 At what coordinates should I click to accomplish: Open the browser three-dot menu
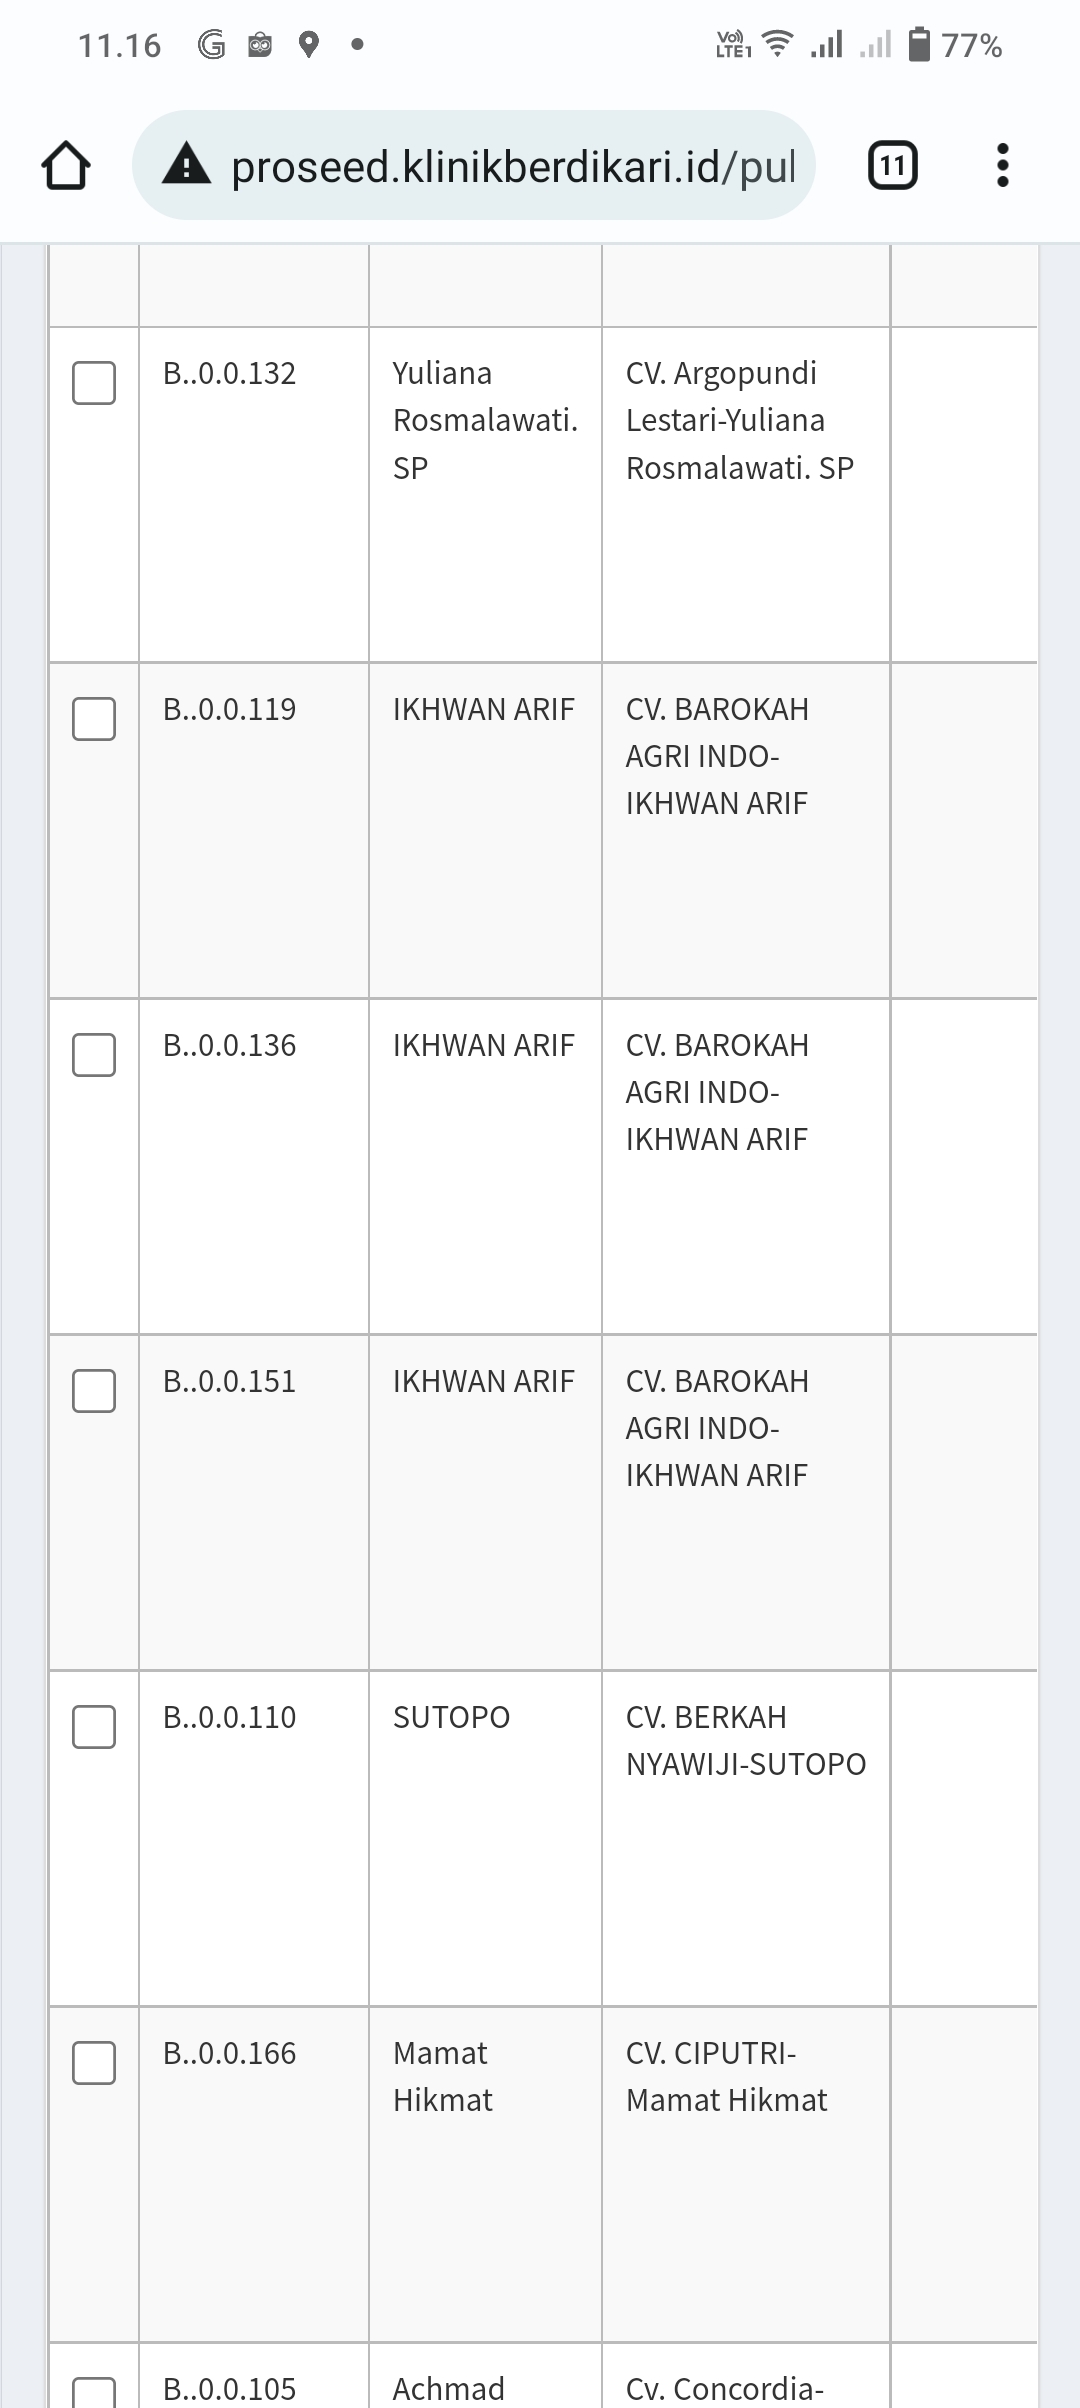(1002, 166)
